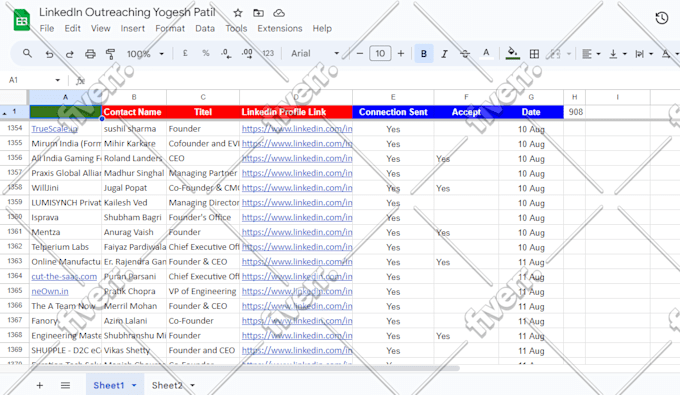Open the name box dropdown arrow
Viewport: 680px width, 395px height.
pyautogui.click(x=58, y=80)
